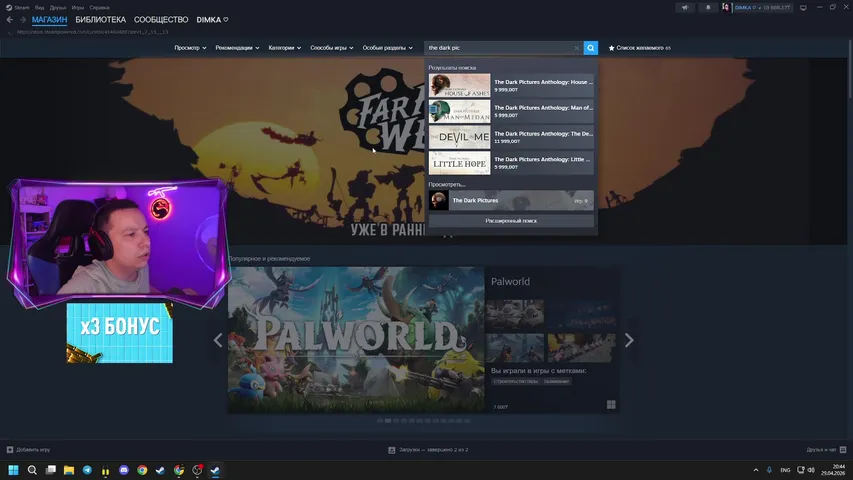The image size is (853, 480).
Task: Expand the DIMKA account dropdown
Action: pos(762,8)
